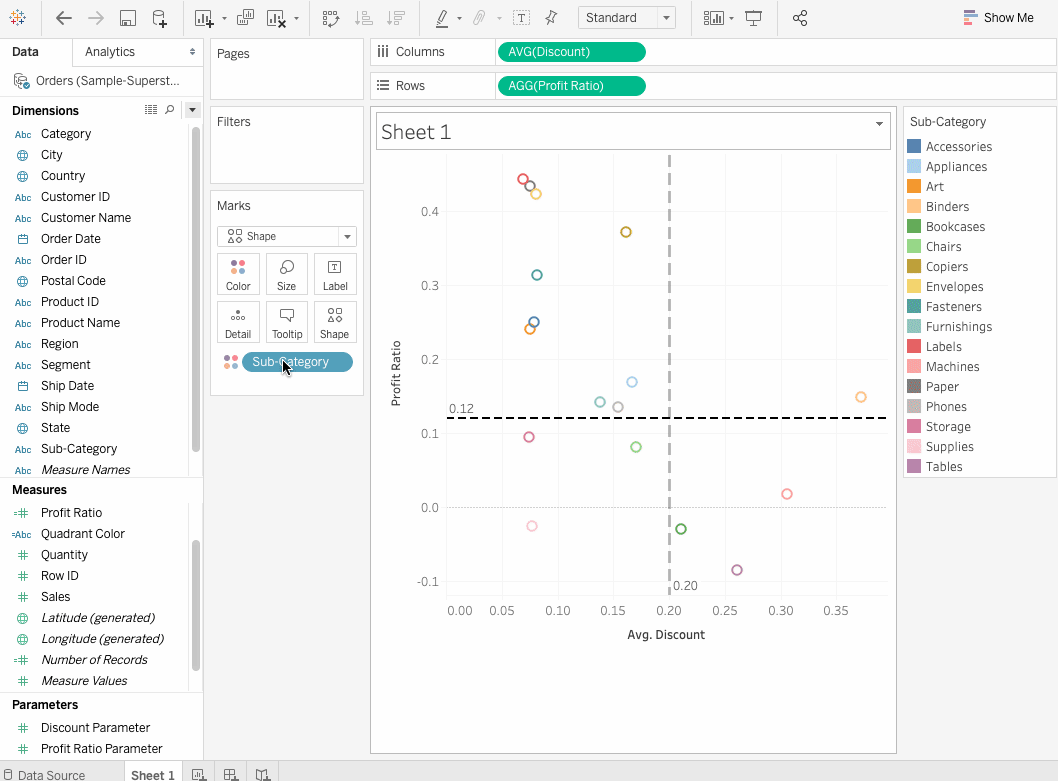This screenshot has width=1058, height=781.
Task: Click the Copiers color legend swatch
Action: click(x=914, y=266)
